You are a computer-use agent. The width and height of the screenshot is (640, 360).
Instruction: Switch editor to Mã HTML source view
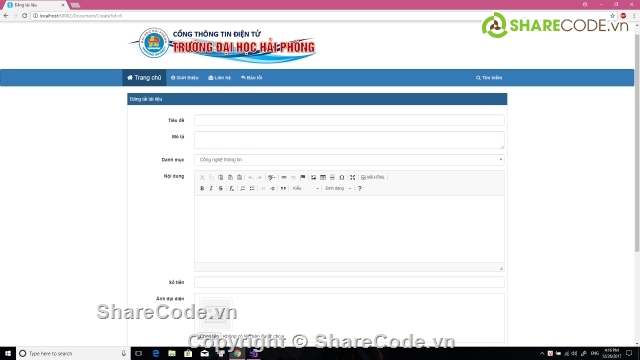click(x=373, y=177)
